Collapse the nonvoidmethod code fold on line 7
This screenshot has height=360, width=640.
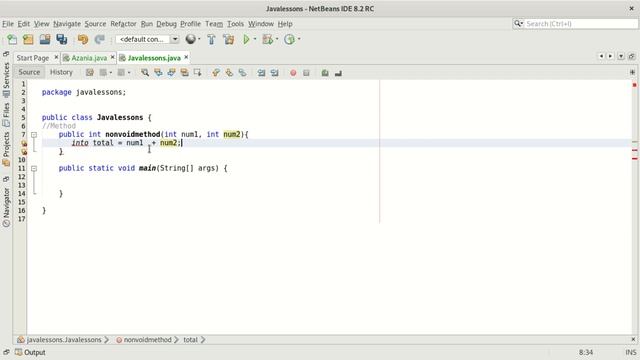tap(34, 135)
